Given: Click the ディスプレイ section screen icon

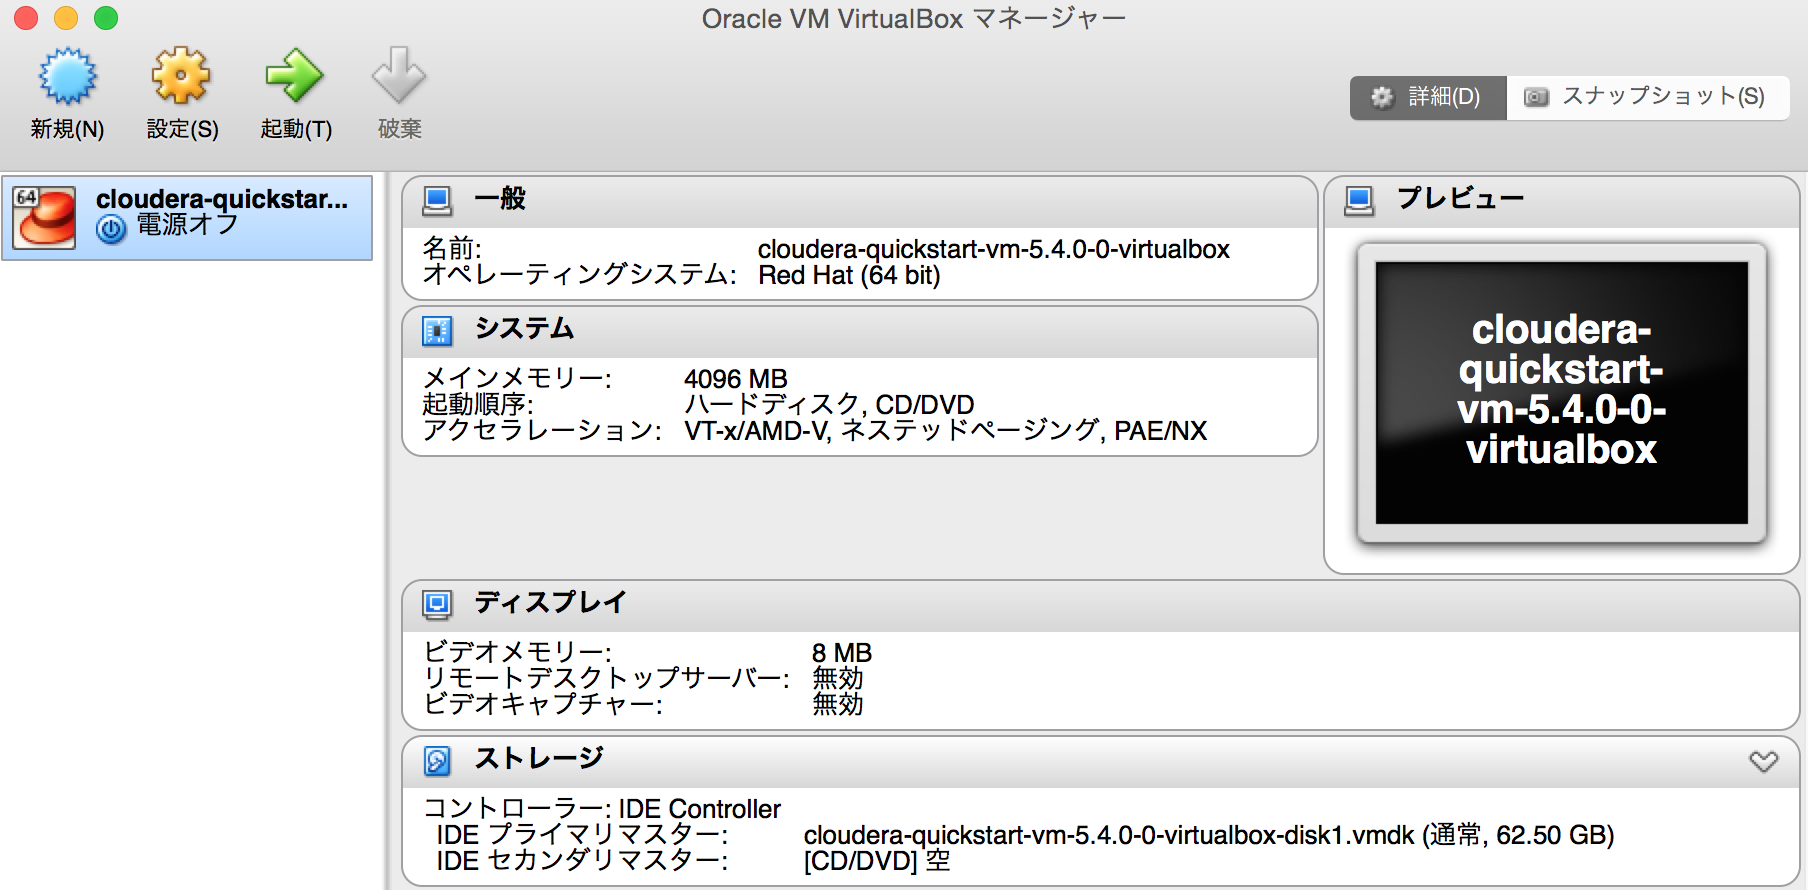Looking at the screenshot, I should click(437, 604).
